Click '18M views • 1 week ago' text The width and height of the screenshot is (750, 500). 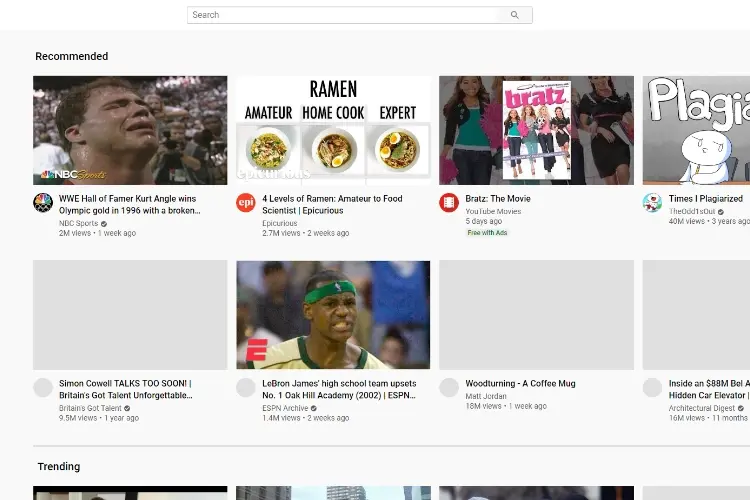[506, 406]
